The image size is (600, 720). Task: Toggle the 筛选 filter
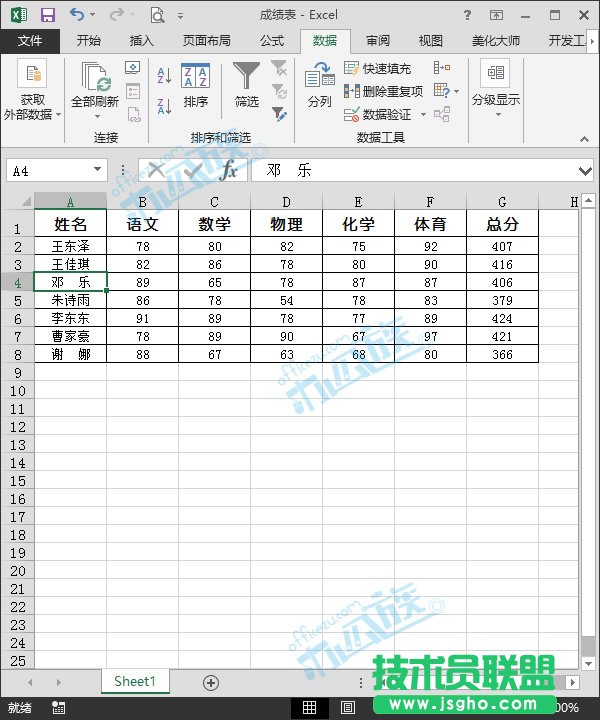247,85
